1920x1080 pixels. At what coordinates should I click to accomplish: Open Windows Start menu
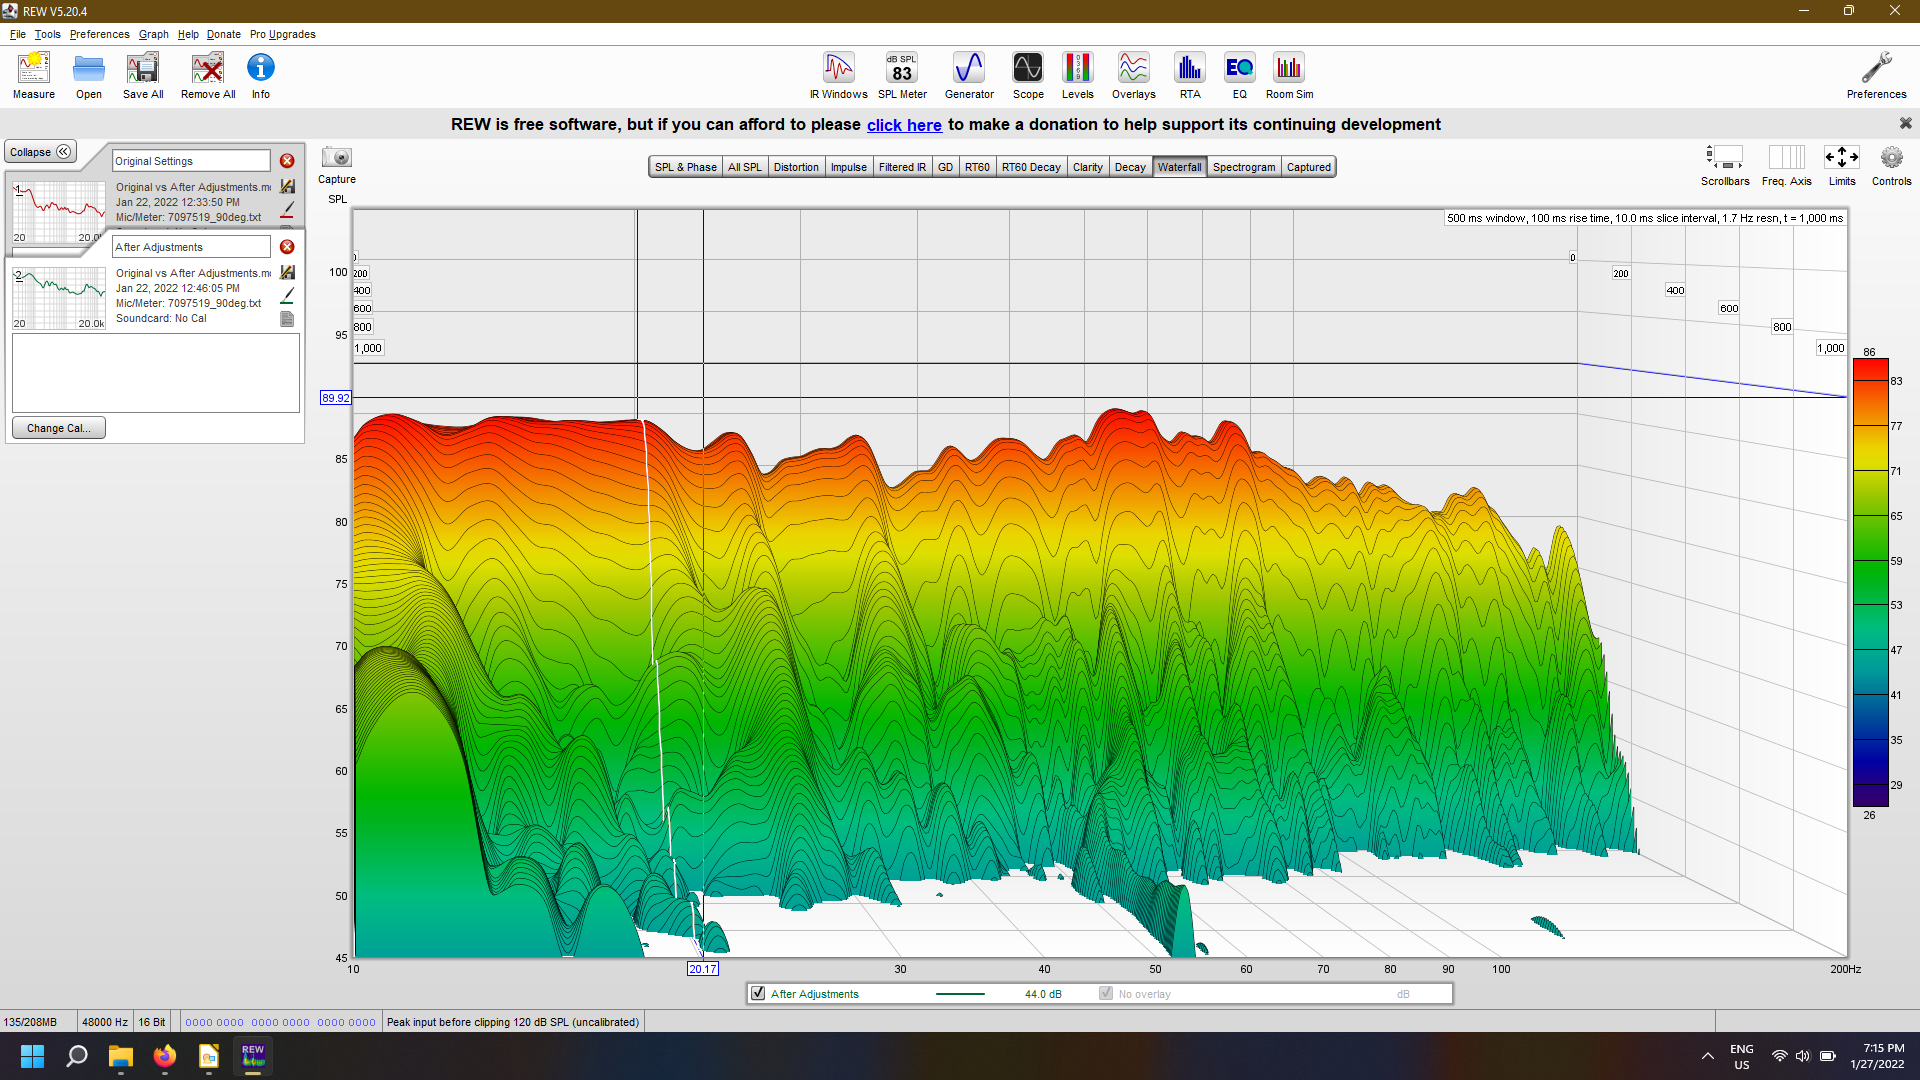32,1056
